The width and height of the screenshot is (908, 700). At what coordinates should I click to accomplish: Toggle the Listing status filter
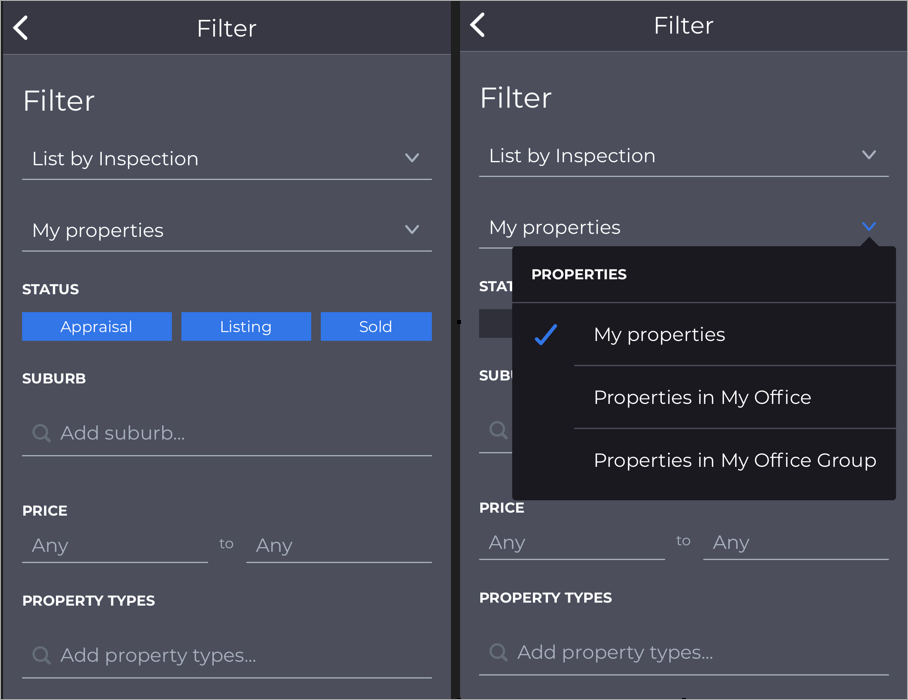(x=246, y=327)
